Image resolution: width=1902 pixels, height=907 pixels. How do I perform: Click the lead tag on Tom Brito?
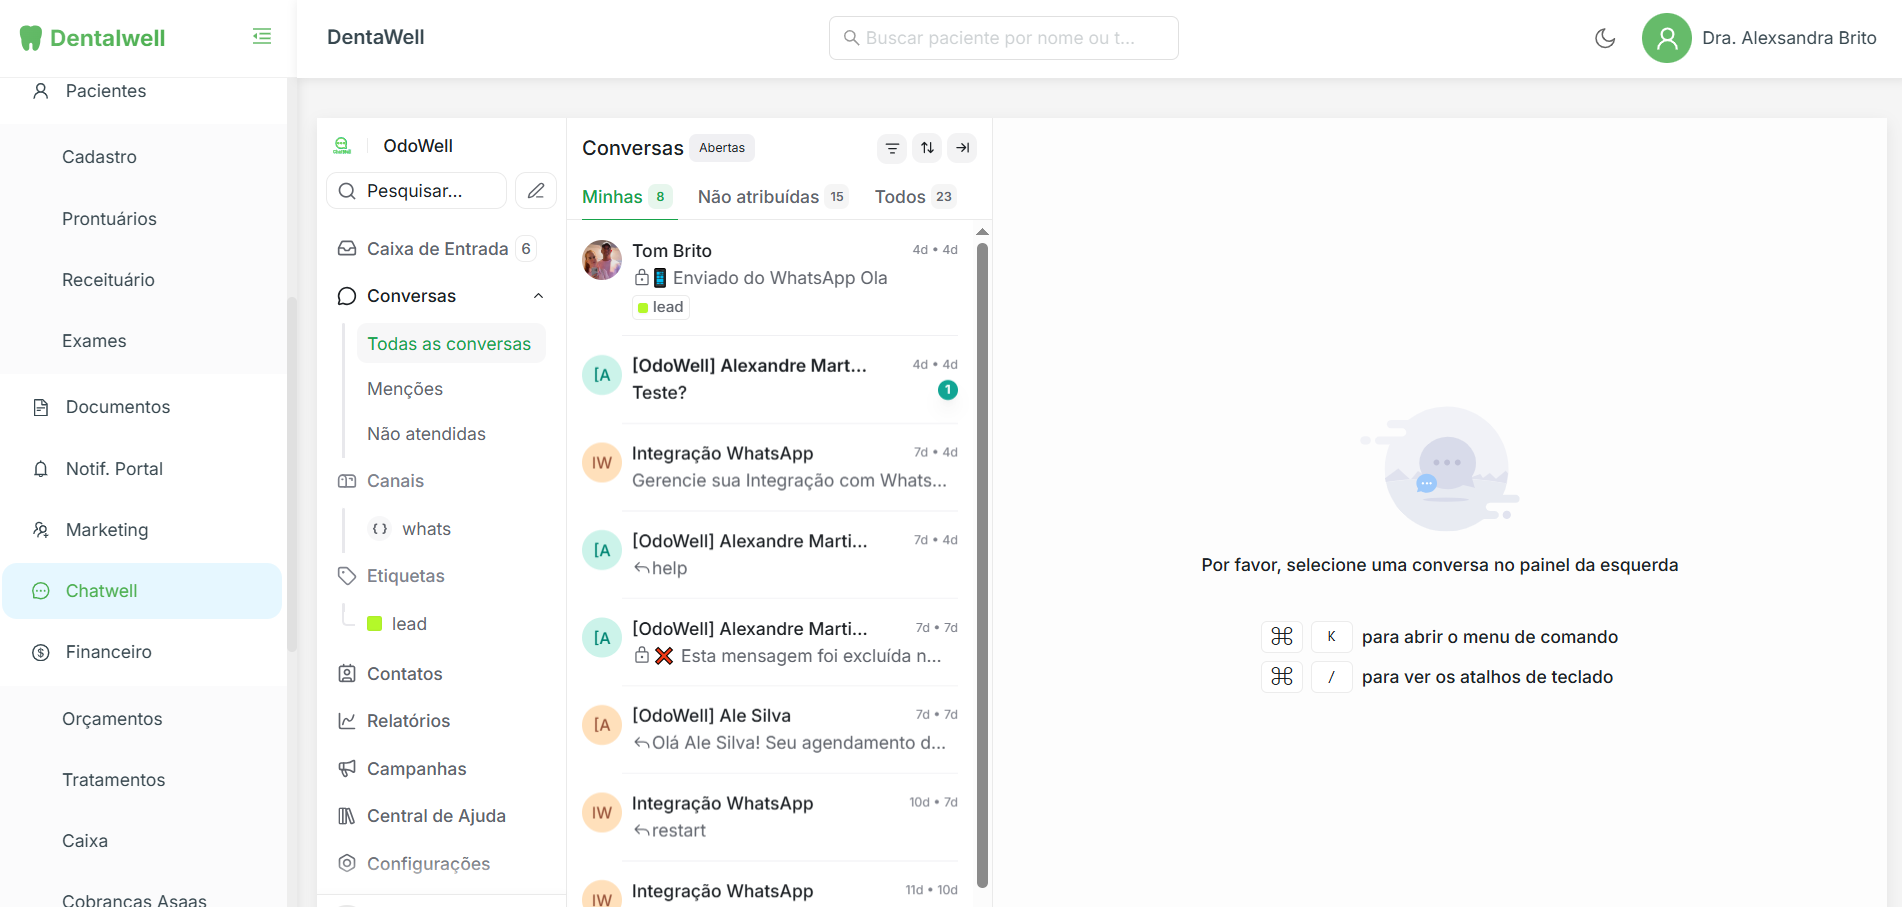[x=661, y=307]
